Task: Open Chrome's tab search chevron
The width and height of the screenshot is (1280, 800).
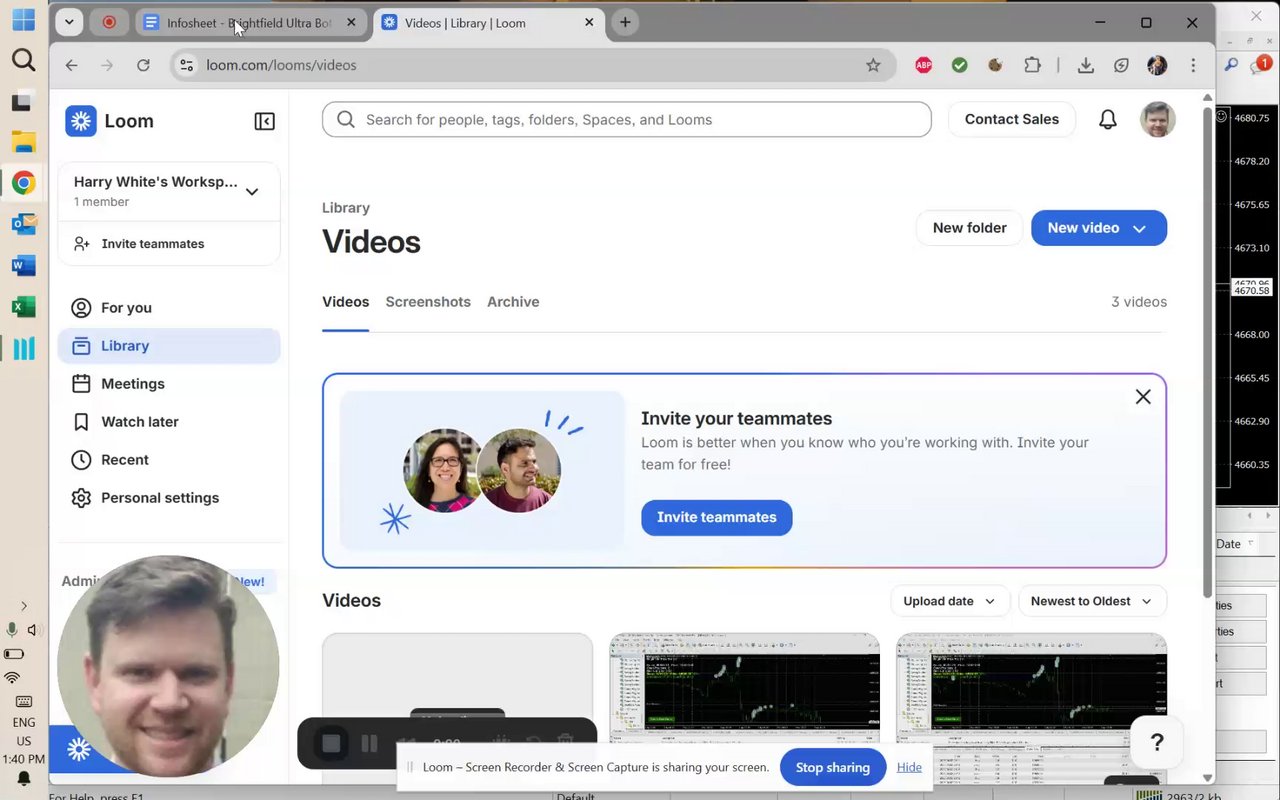Action: 69,22
